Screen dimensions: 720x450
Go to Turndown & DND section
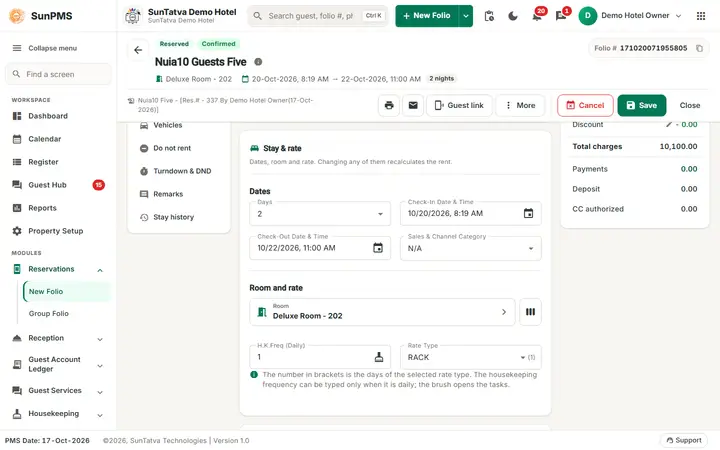click(179, 171)
